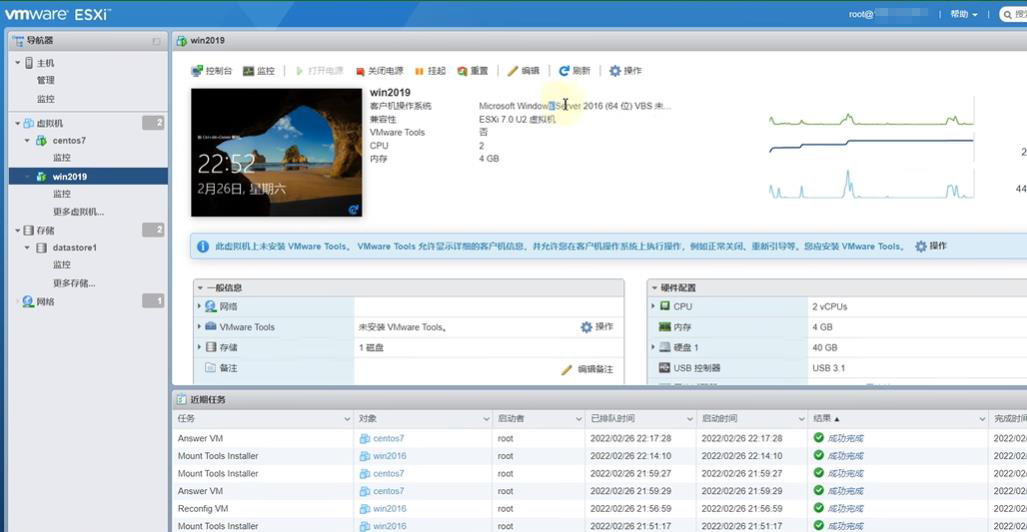Collapse the 虚拟机 tree node

pyautogui.click(x=17, y=123)
